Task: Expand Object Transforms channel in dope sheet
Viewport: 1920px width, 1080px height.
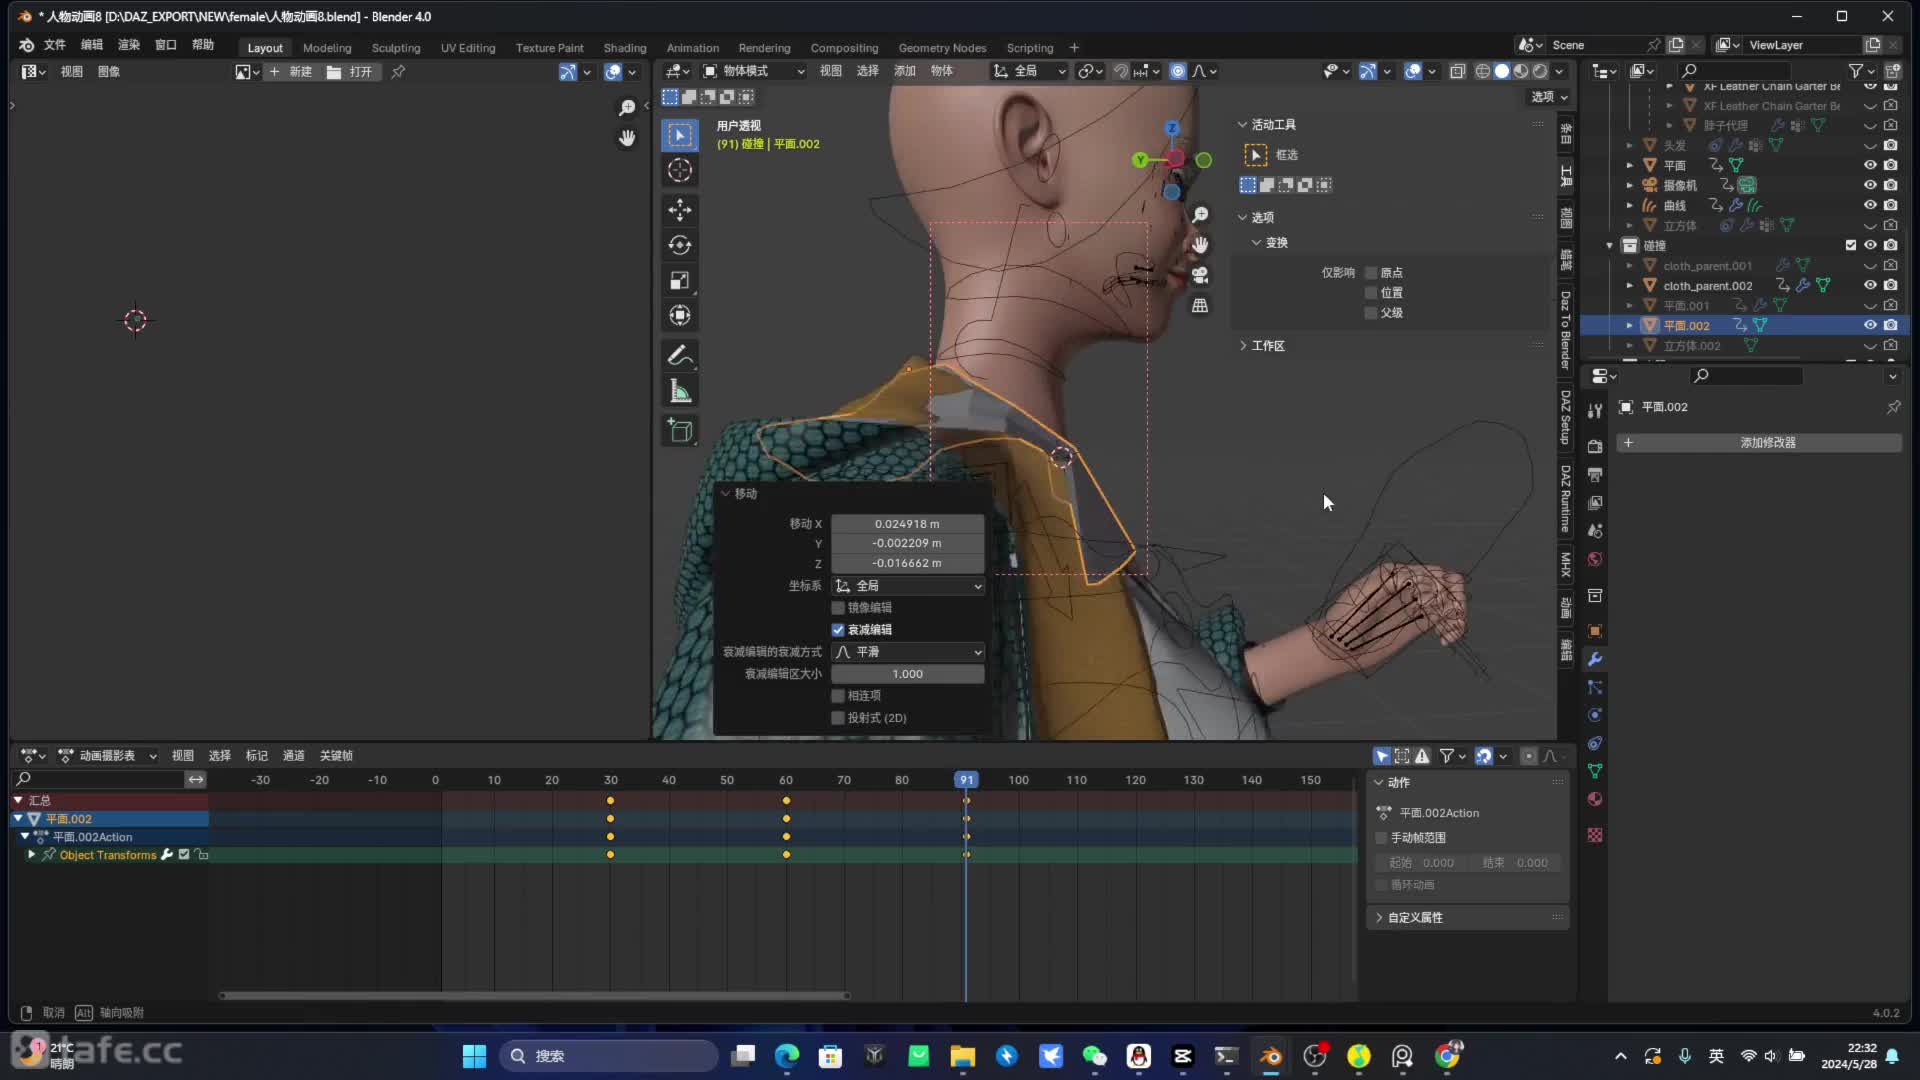Action: [31, 855]
